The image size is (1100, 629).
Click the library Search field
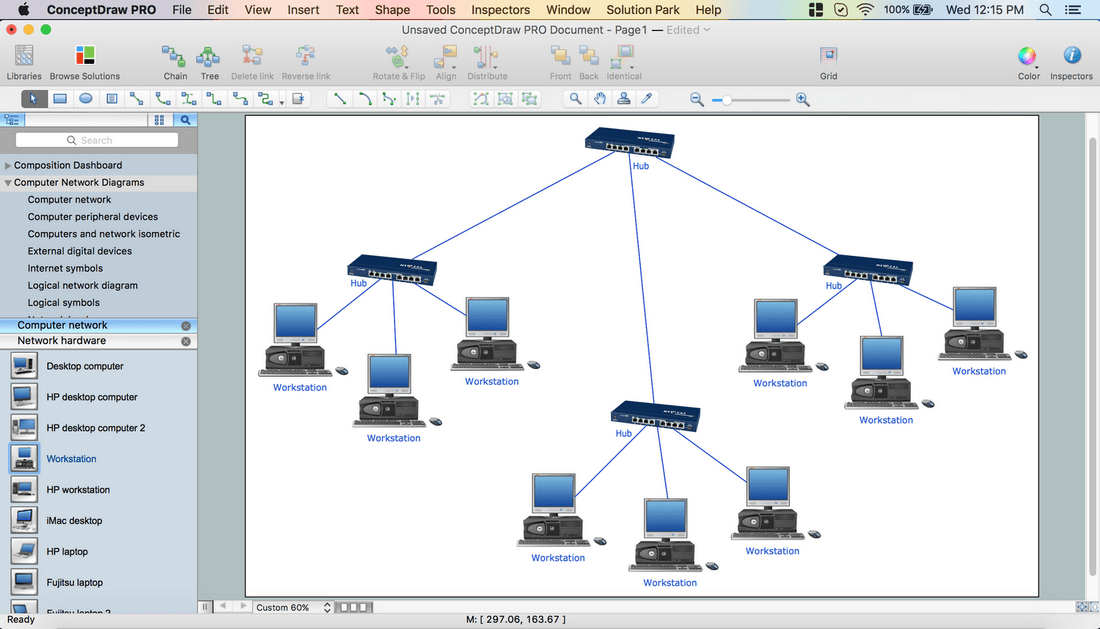[97, 140]
